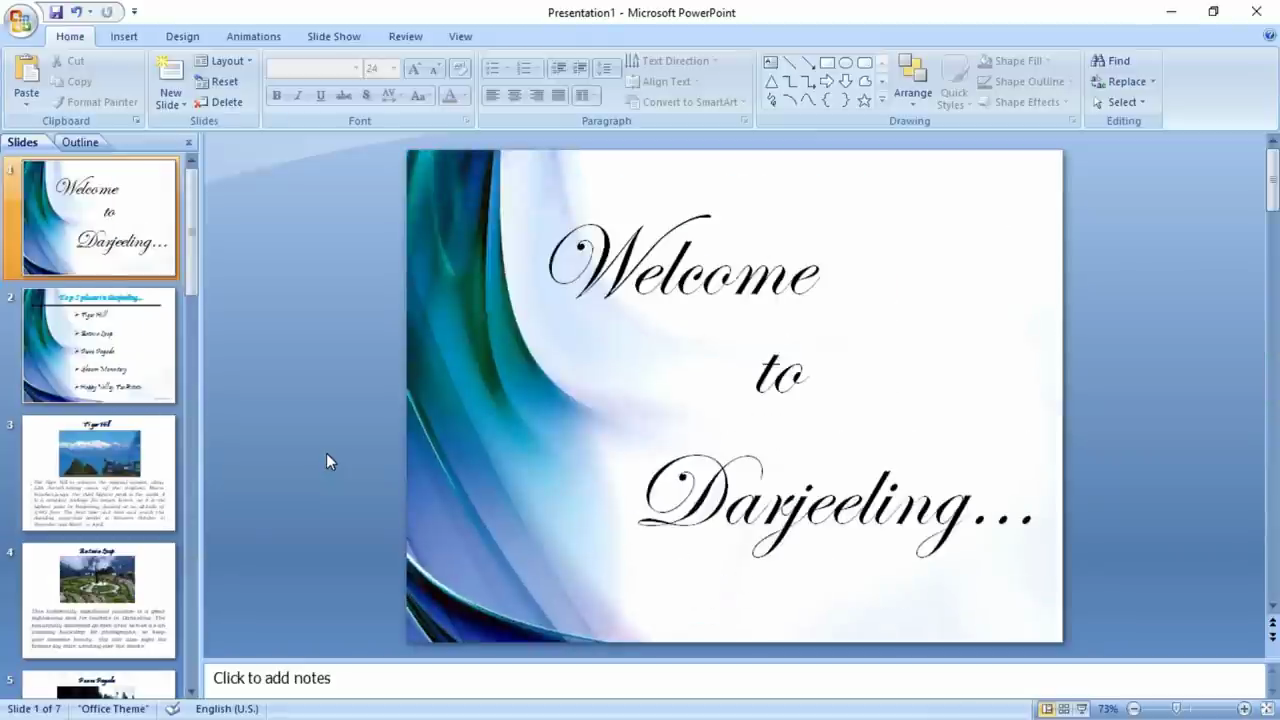This screenshot has height=720, width=1280.
Task: Switch to the Outline pane tab
Action: click(80, 143)
